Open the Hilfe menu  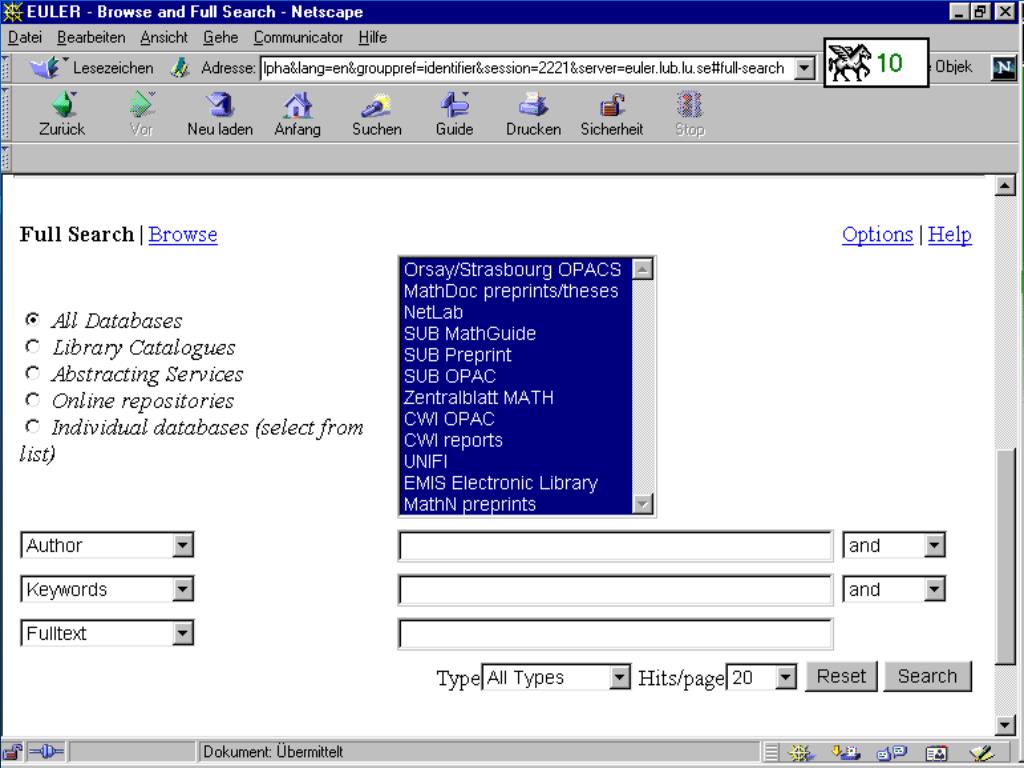[x=372, y=37]
